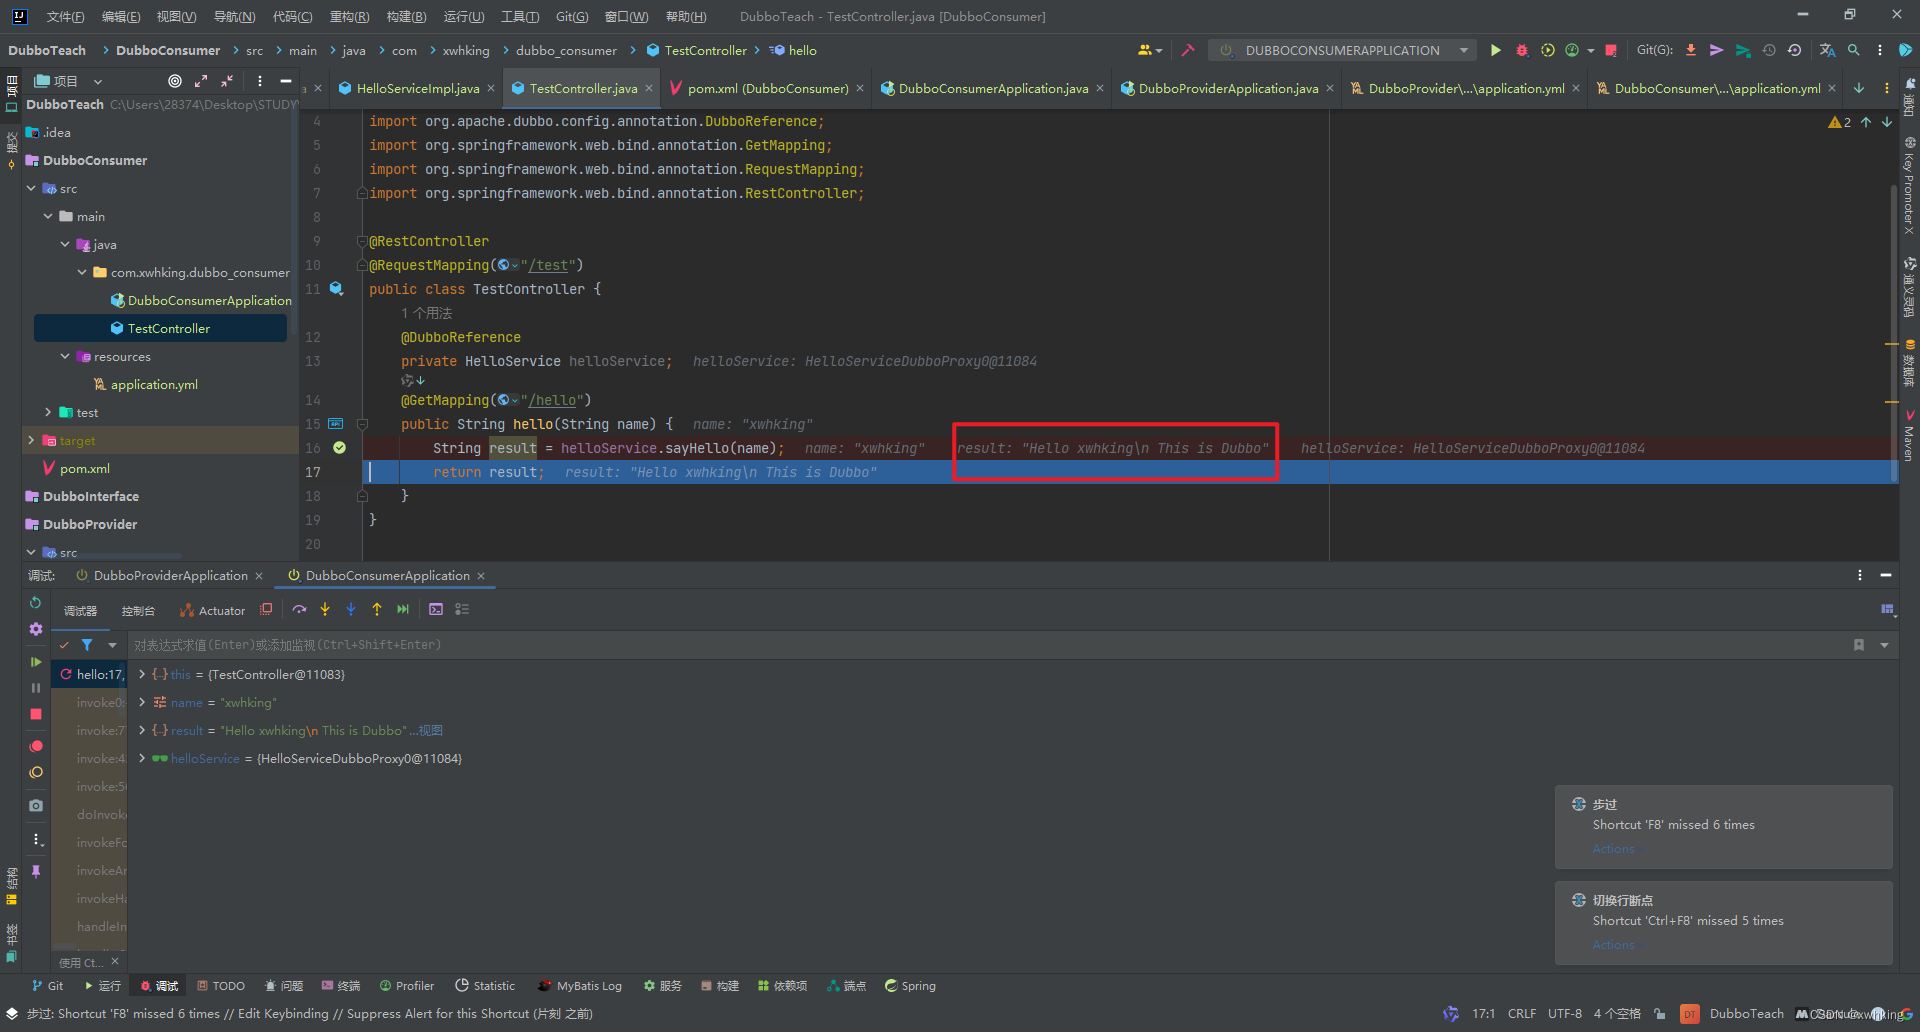The width and height of the screenshot is (1920, 1032).
Task: Switch to DubboProviderApplication debug tab
Action: [x=170, y=576]
